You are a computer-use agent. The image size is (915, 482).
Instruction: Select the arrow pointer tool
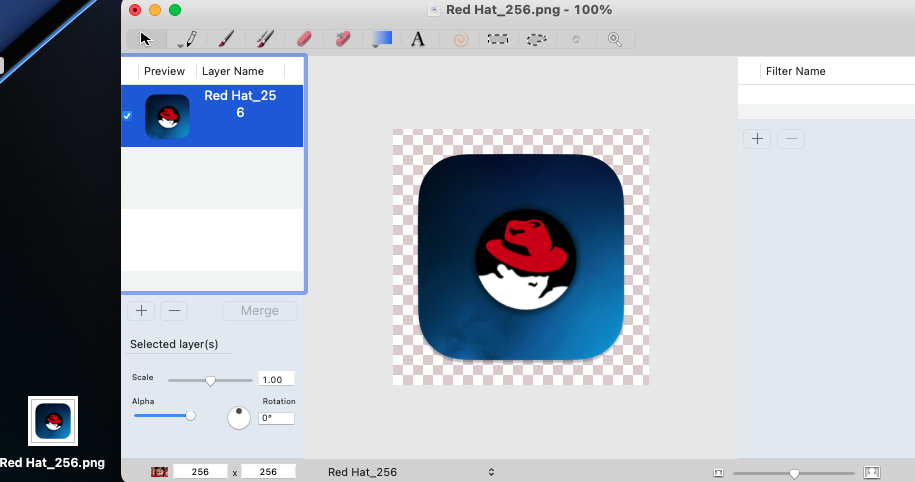click(x=146, y=39)
